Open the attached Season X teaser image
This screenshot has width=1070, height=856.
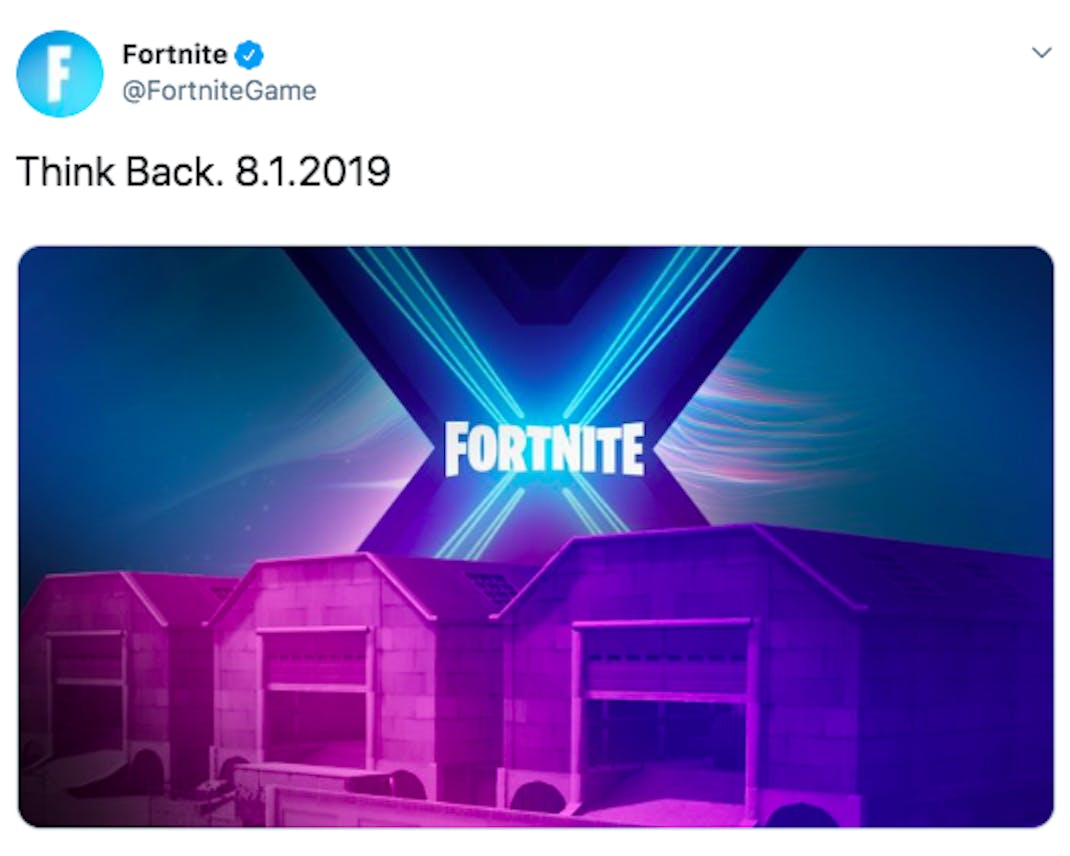[536, 537]
